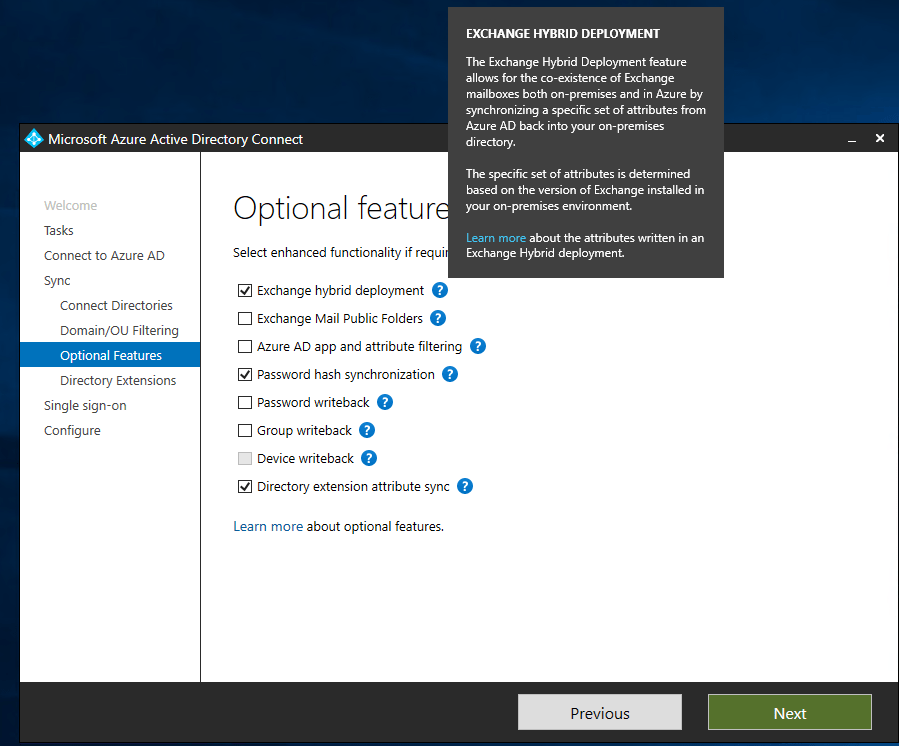Image resolution: width=899 pixels, height=746 pixels.
Task: Open help icon beside Group writeback
Action: [367, 430]
